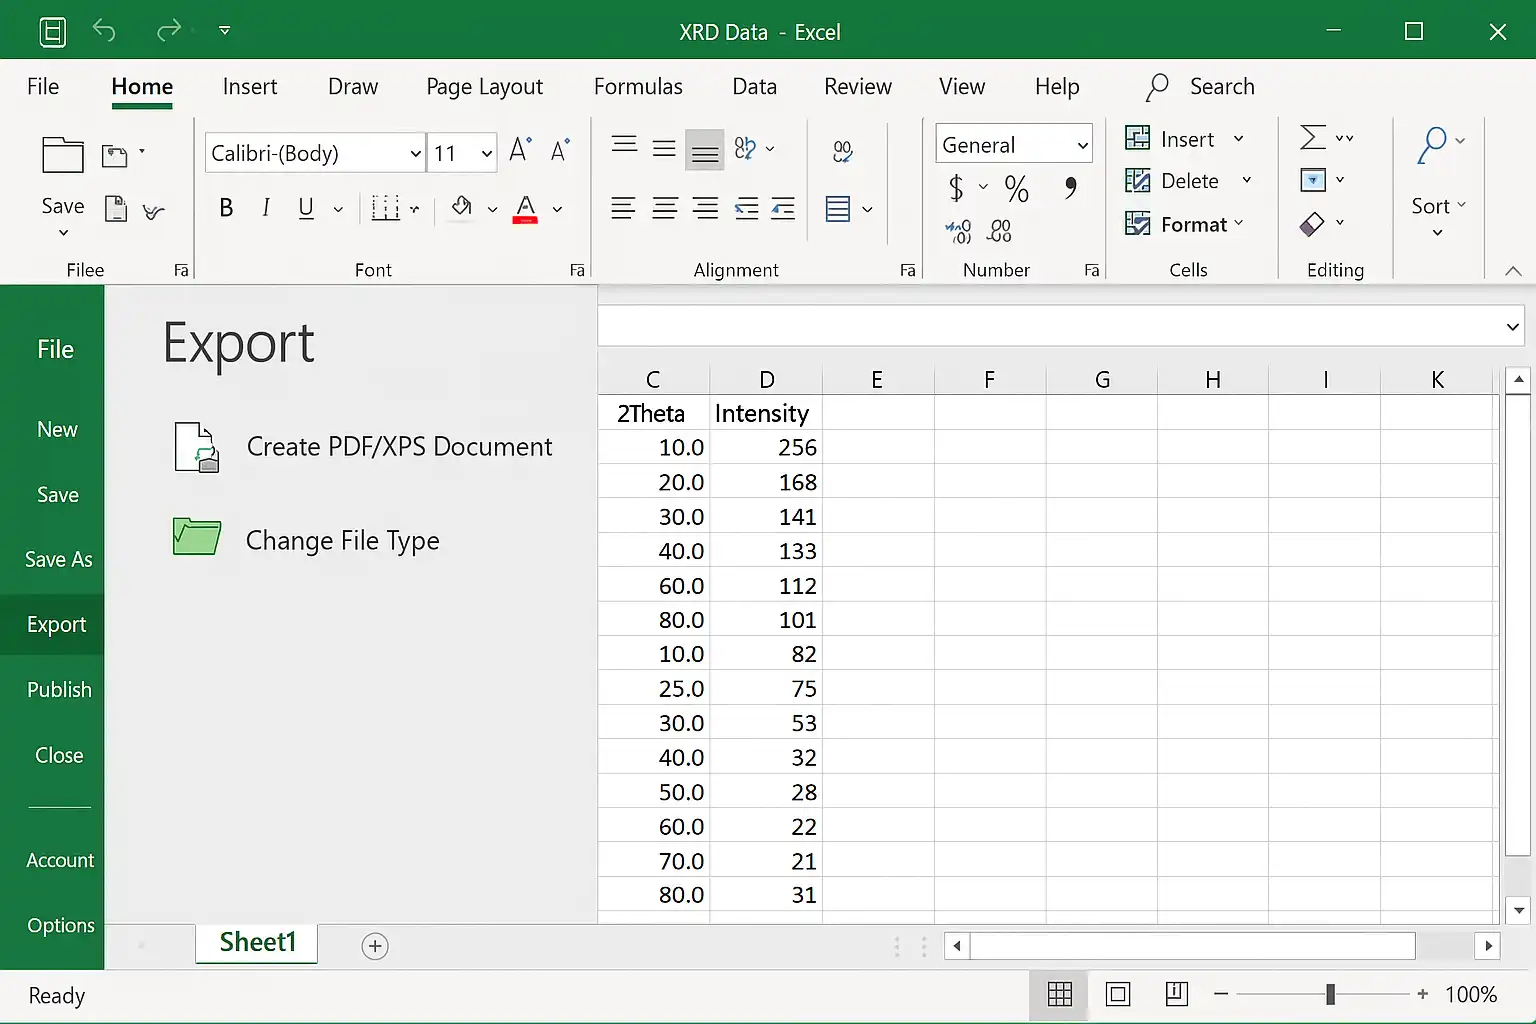The height and width of the screenshot is (1024, 1536).
Task: Toggle Italic formatting
Action: 266,208
